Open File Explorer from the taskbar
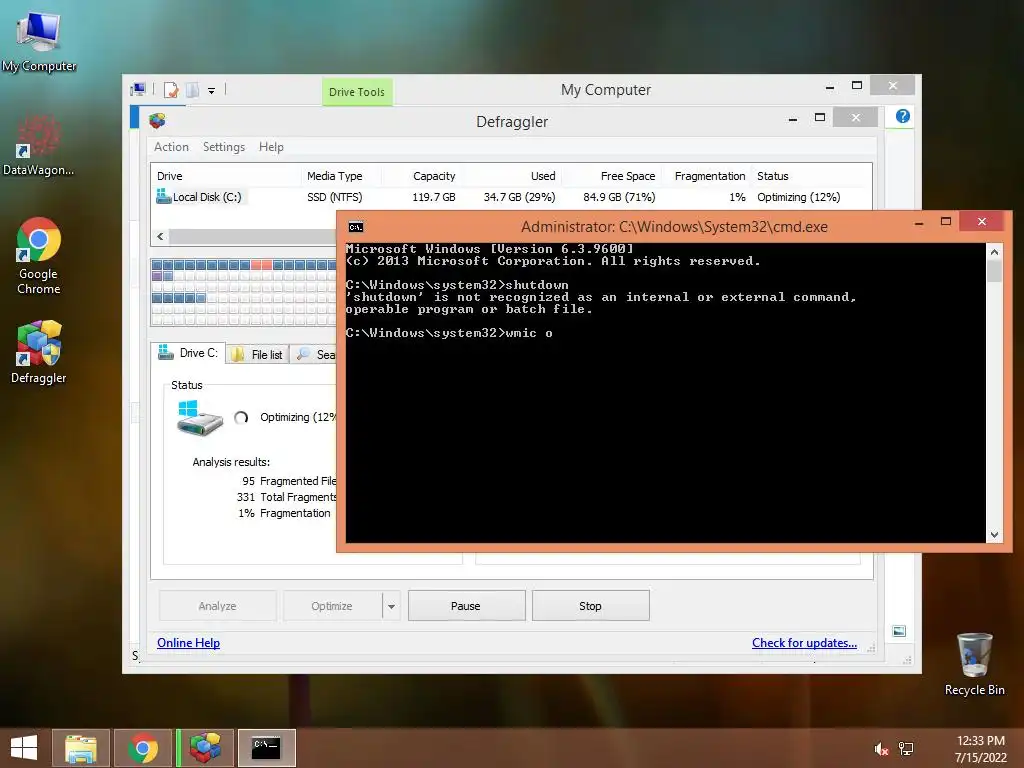 tap(80, 748)
